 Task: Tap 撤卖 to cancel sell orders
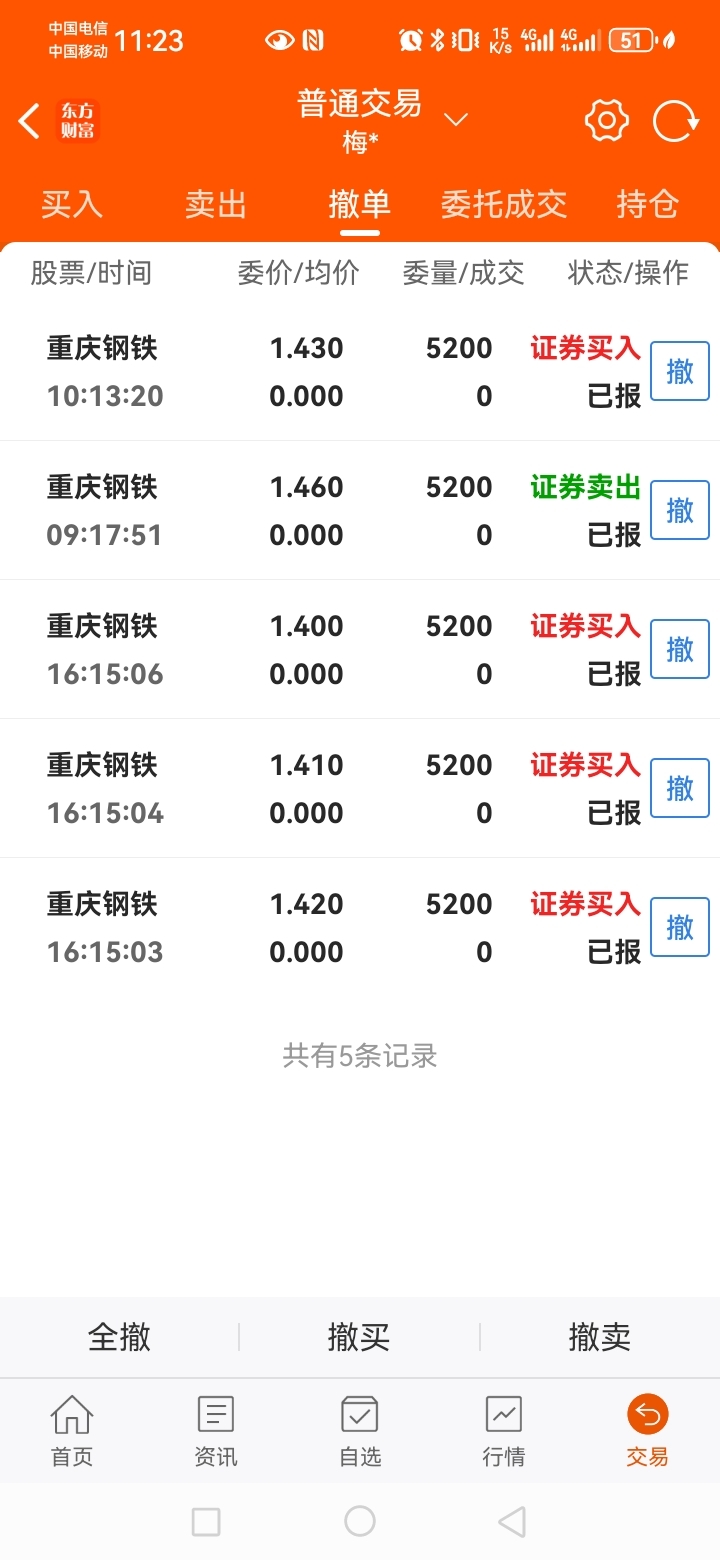[x=600, y=1337]
